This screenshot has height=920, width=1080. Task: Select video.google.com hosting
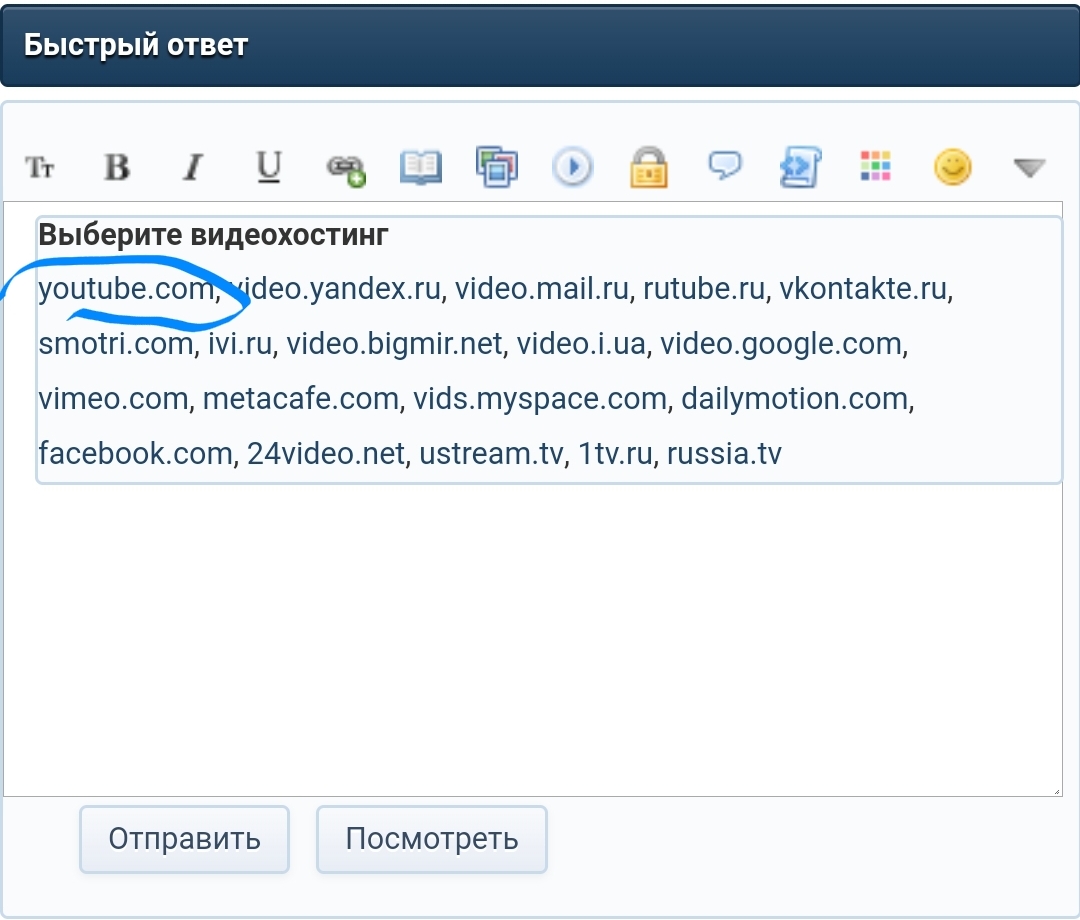point(781,344)
